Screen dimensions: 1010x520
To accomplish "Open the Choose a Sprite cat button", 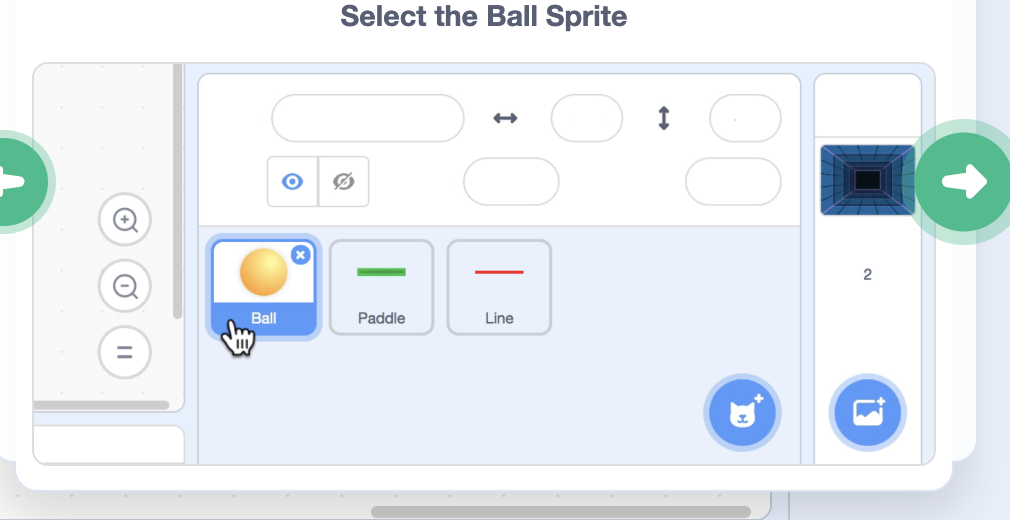I will pyautogui.click(x=742, y=411).
